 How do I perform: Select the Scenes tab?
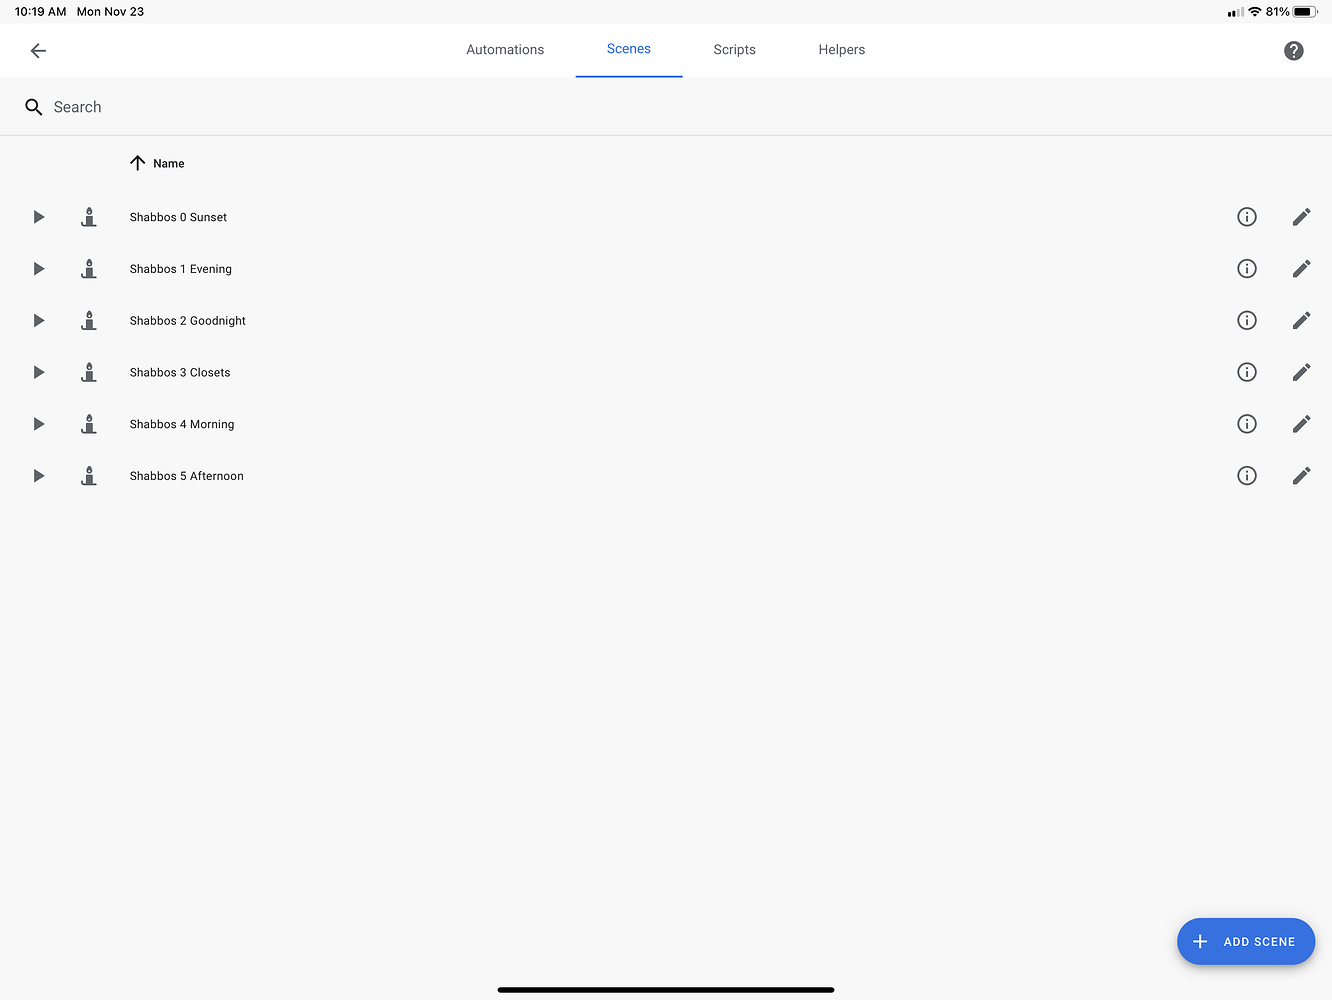point(628,49)
